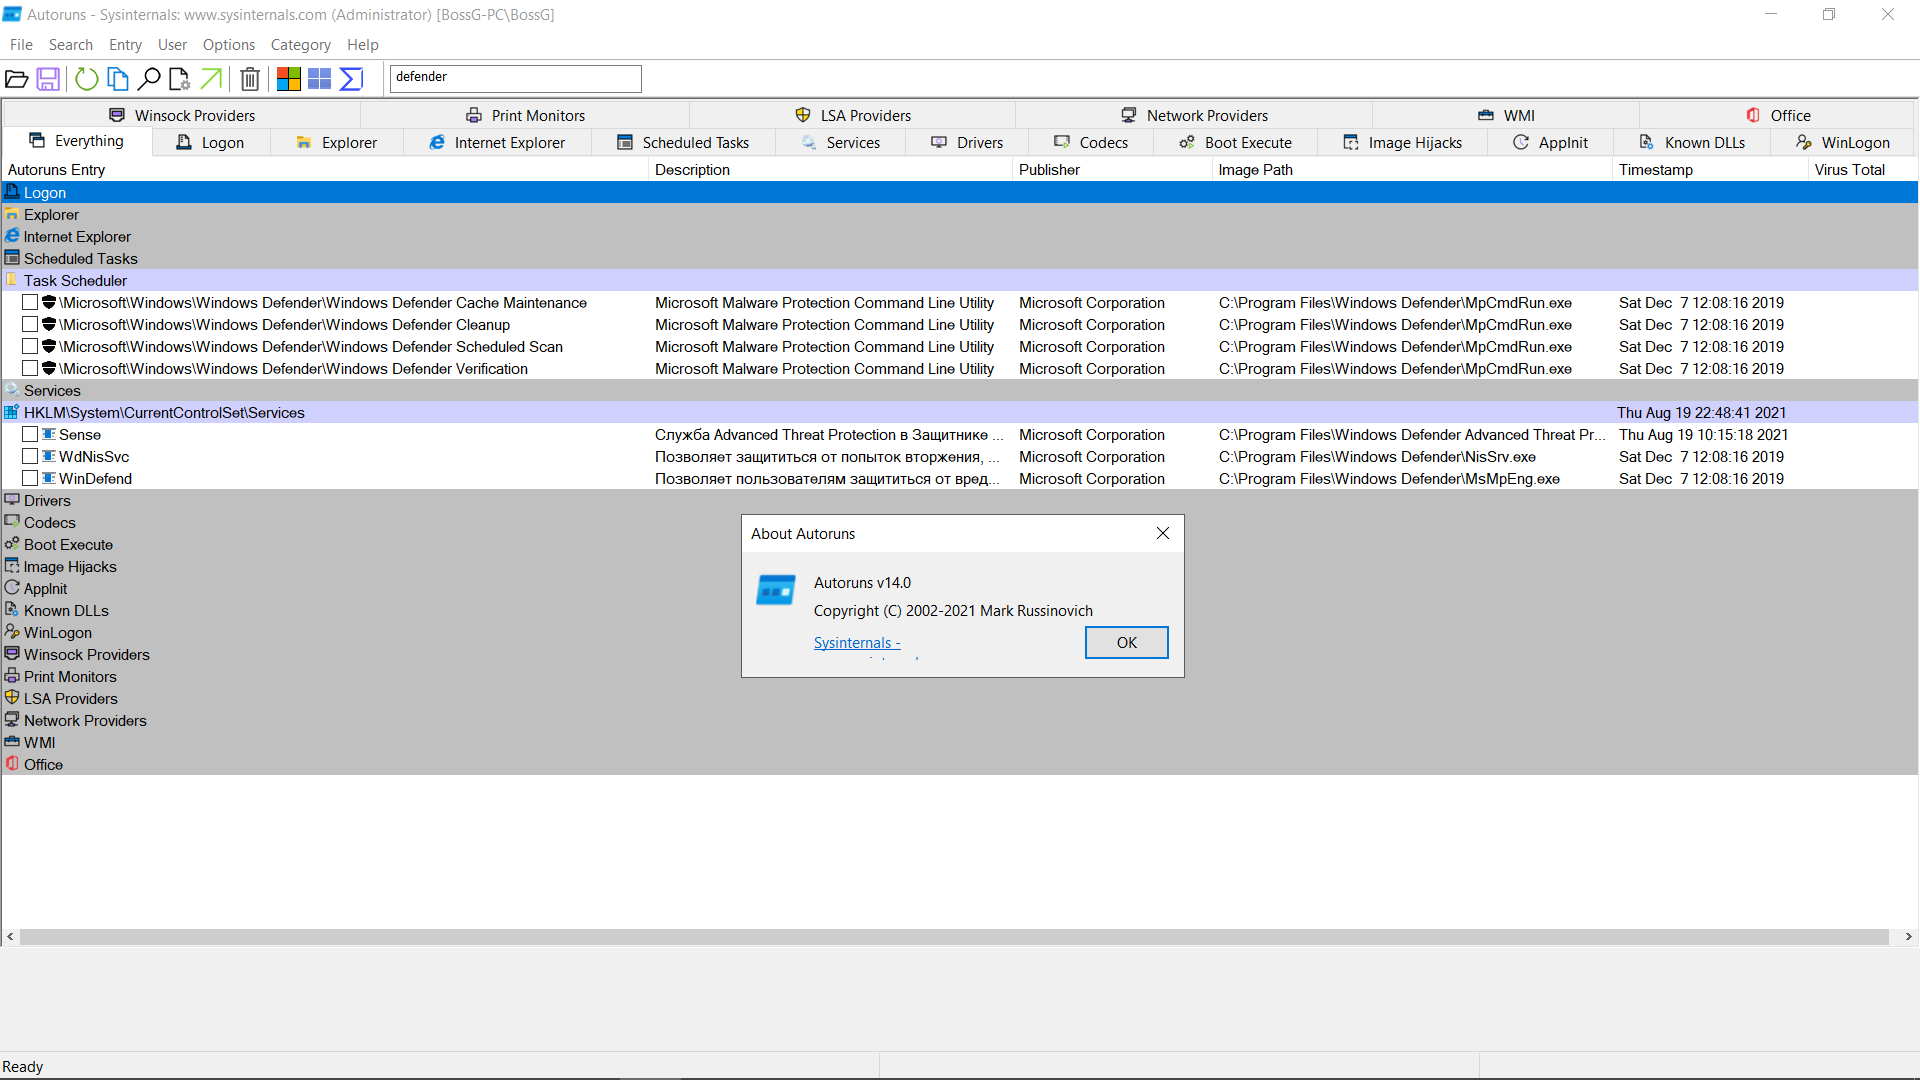Toggle the Sense service checkbox
This screenshot has height=1080, width=1920.
tap(30, 434)
